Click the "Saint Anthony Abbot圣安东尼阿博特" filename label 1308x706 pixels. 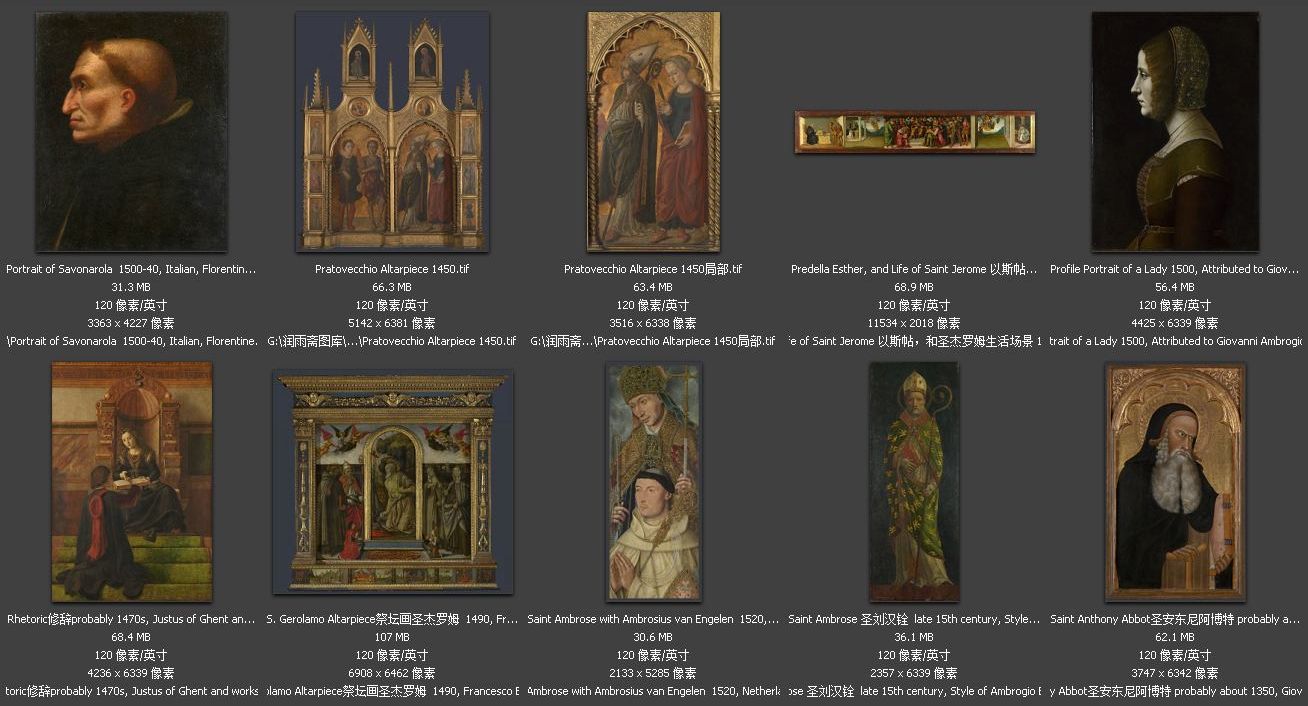pyautogui.click(x=1175, y=620)
